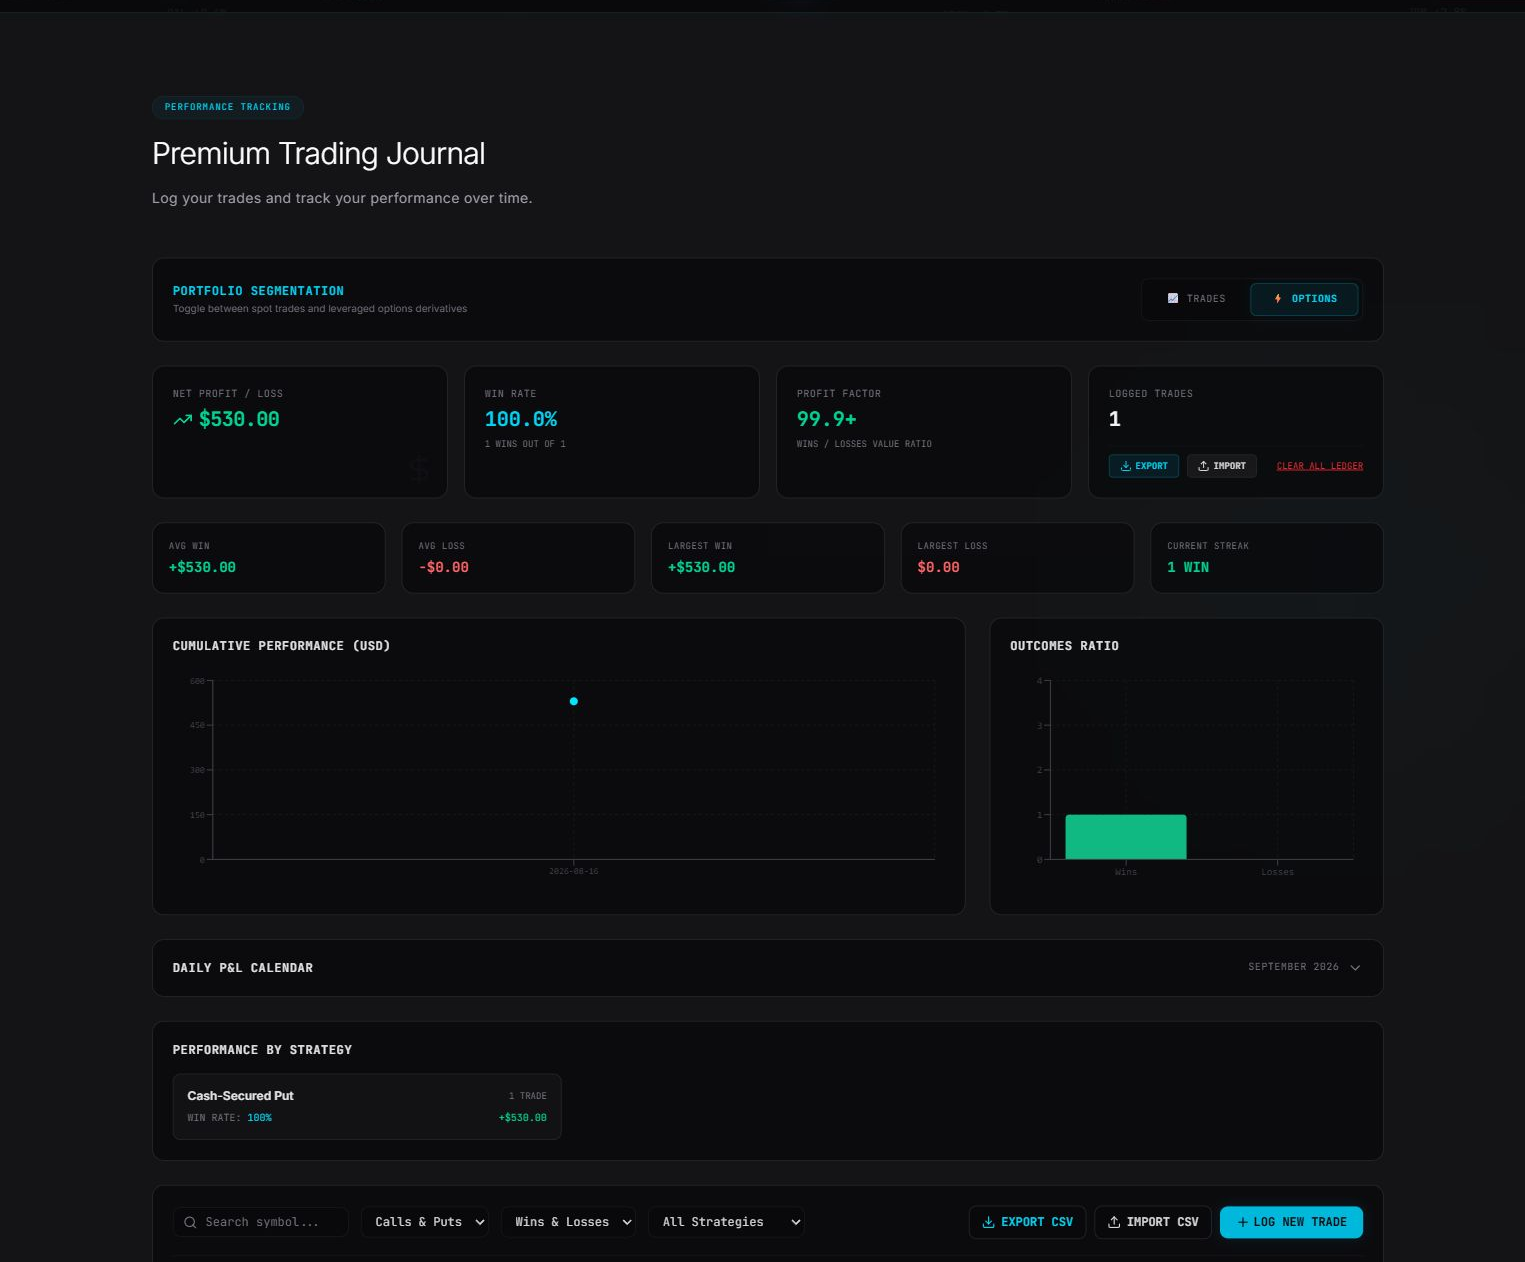Click the magnifier icon in search box
Image resolution: width=1525 pixels, height=1262 pixels.
(x=190, y=1222)
